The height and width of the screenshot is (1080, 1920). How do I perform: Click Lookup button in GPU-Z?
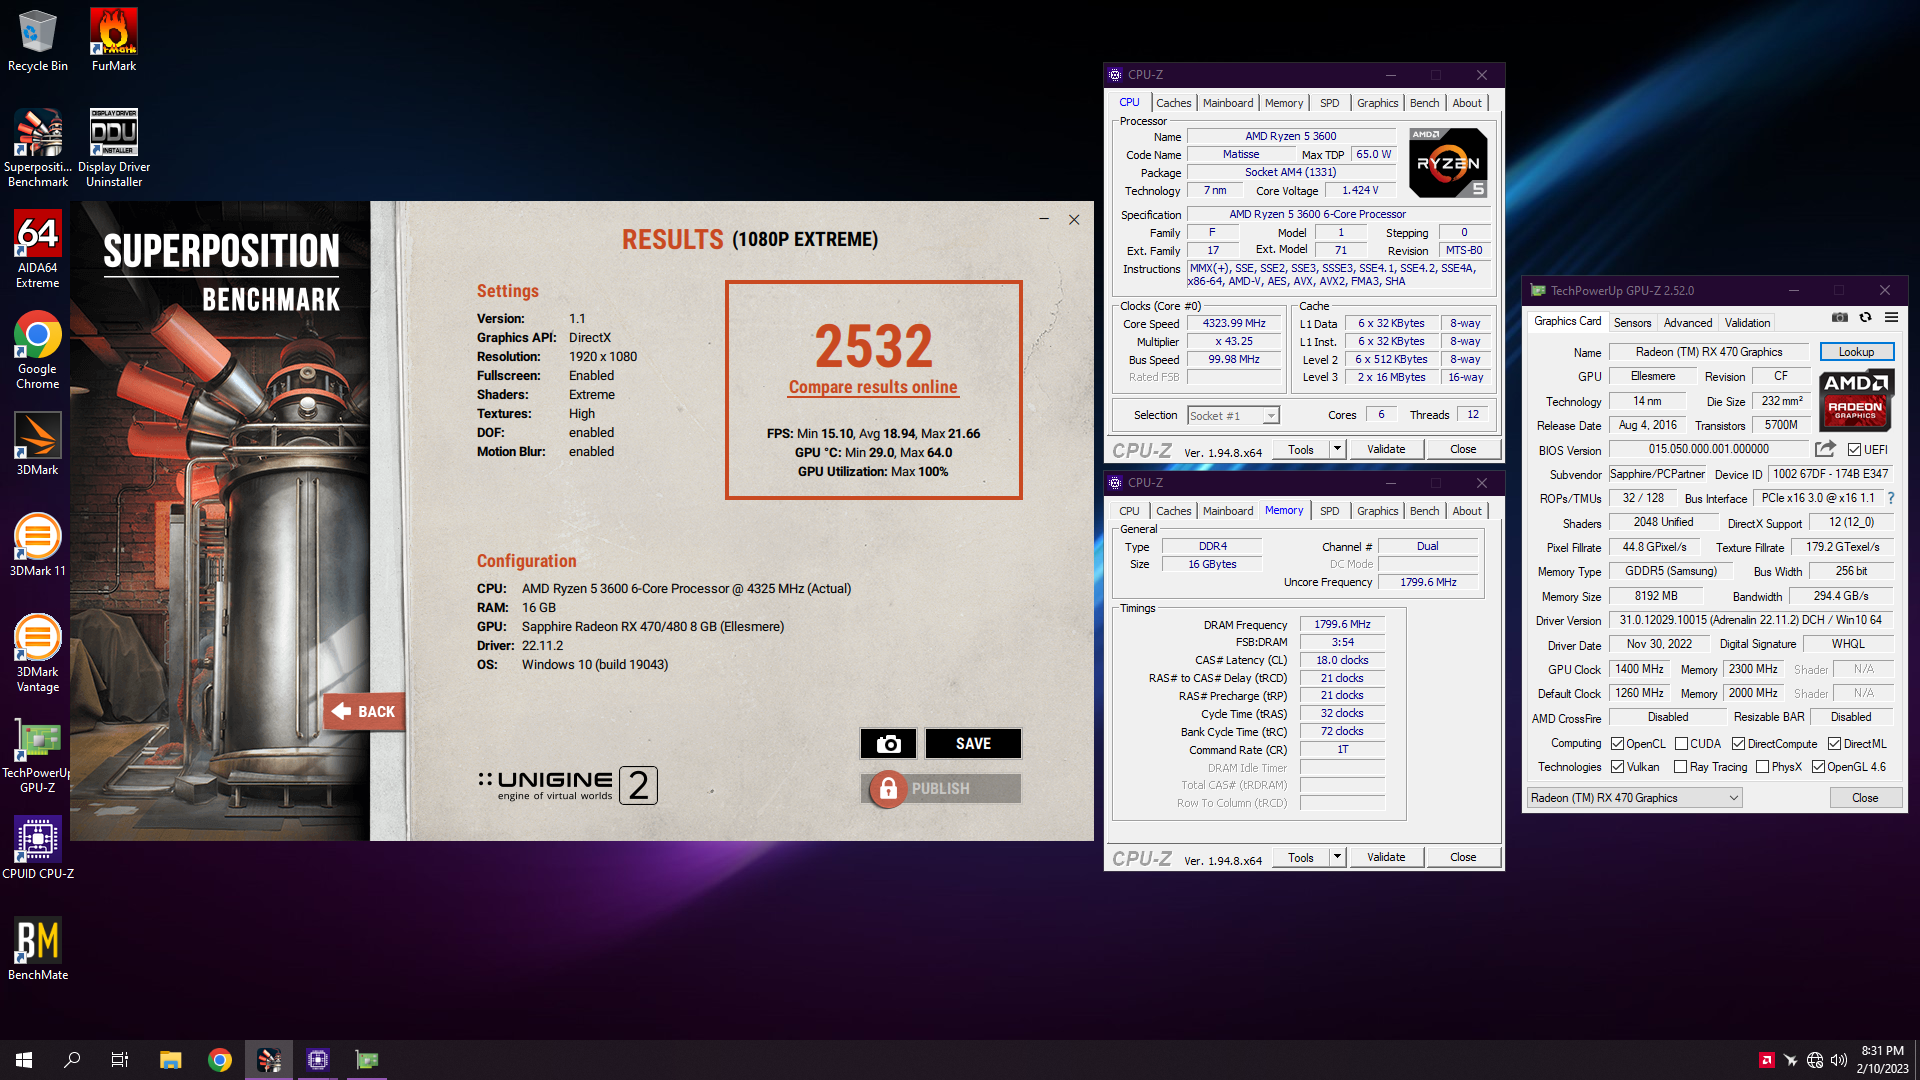pos(1856,352)
